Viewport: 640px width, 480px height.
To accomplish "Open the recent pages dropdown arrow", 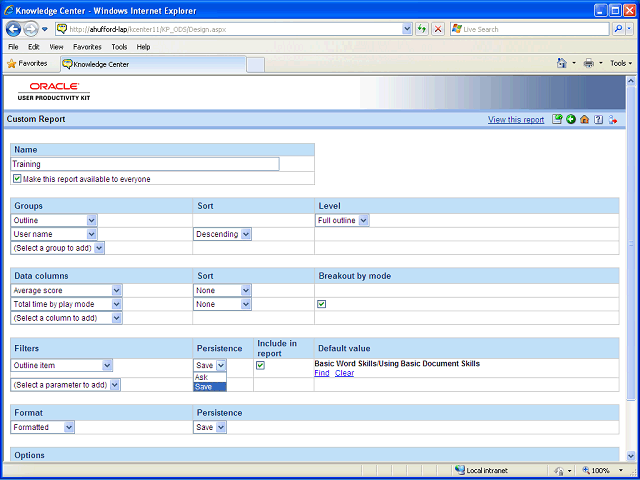I will point(45,29).
